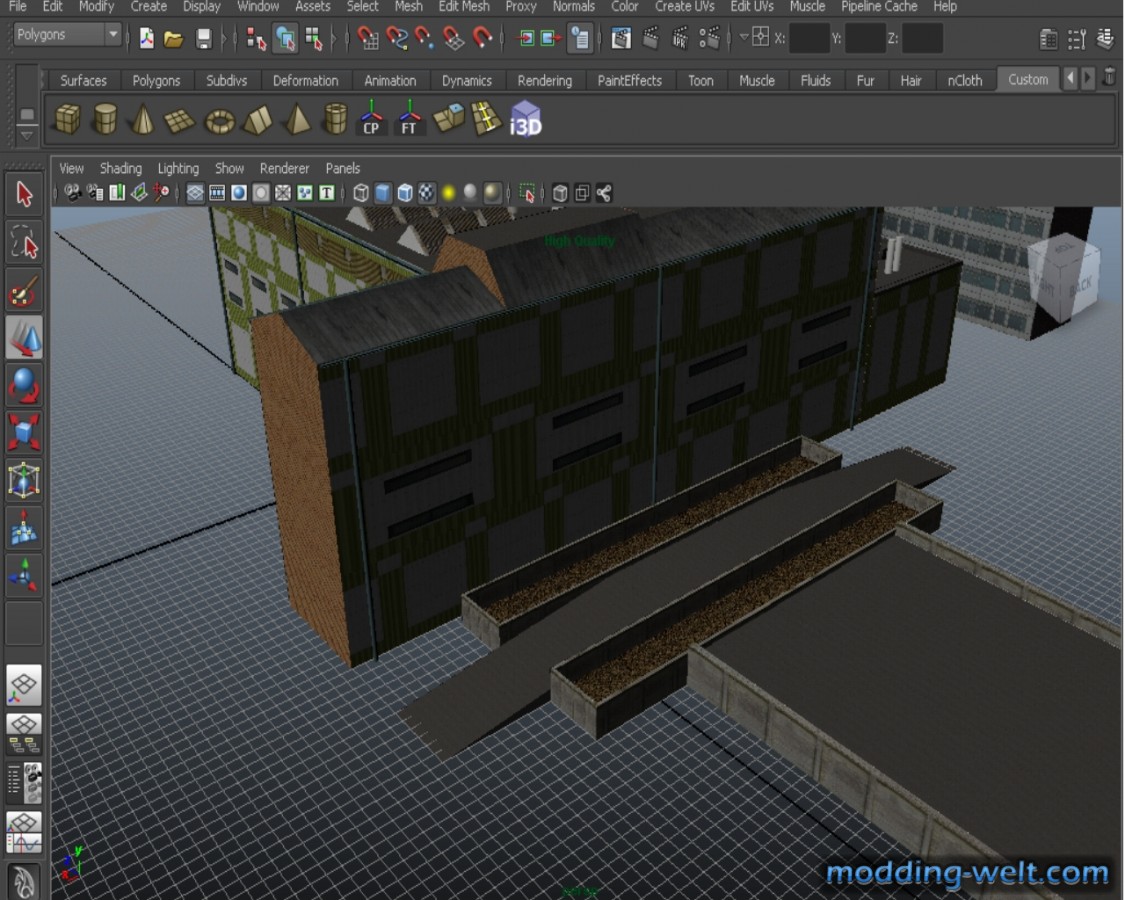Toggle viewport grid display icon
This screenshot has width=1125, height=900.
195,193
